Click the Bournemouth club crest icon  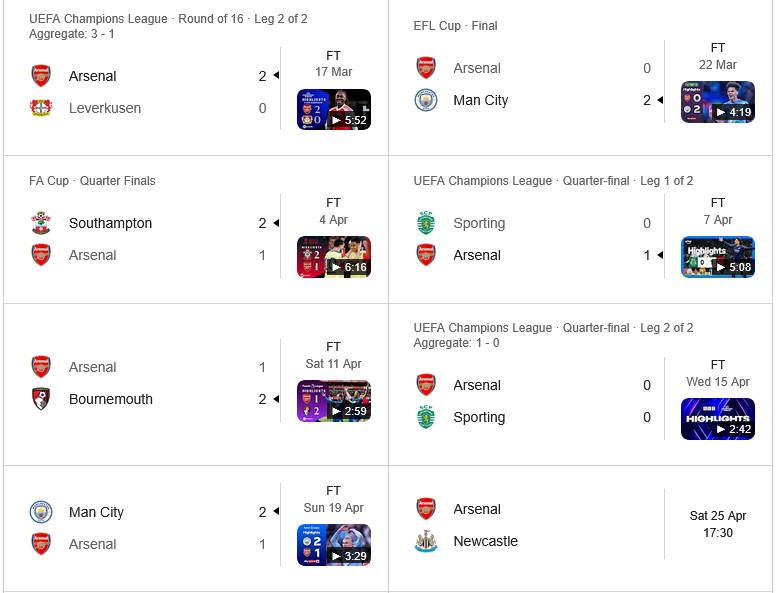click(41, 399)
